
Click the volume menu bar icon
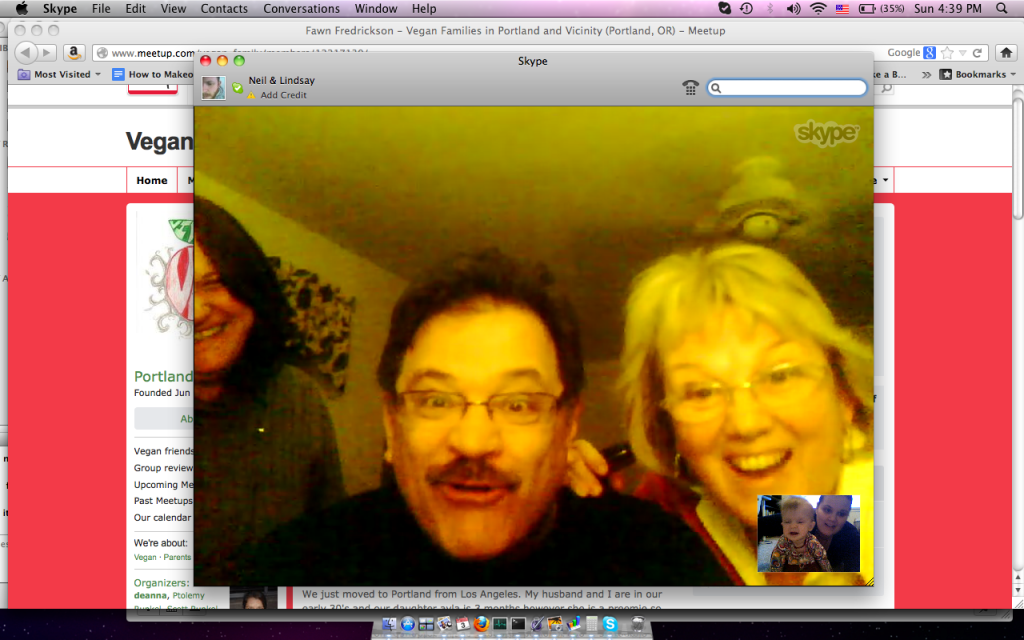click(793, 8)
